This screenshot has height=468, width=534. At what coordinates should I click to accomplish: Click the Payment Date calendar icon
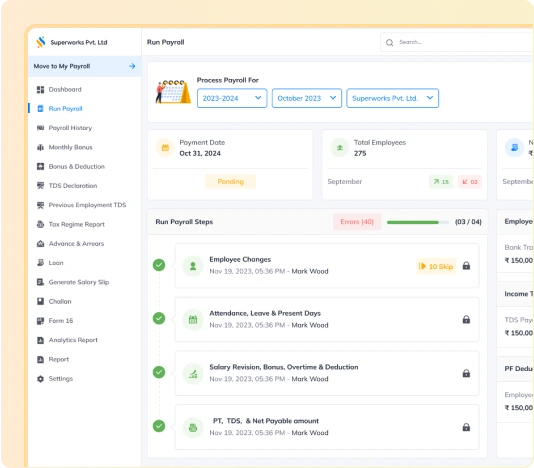(x=166, y=148)
